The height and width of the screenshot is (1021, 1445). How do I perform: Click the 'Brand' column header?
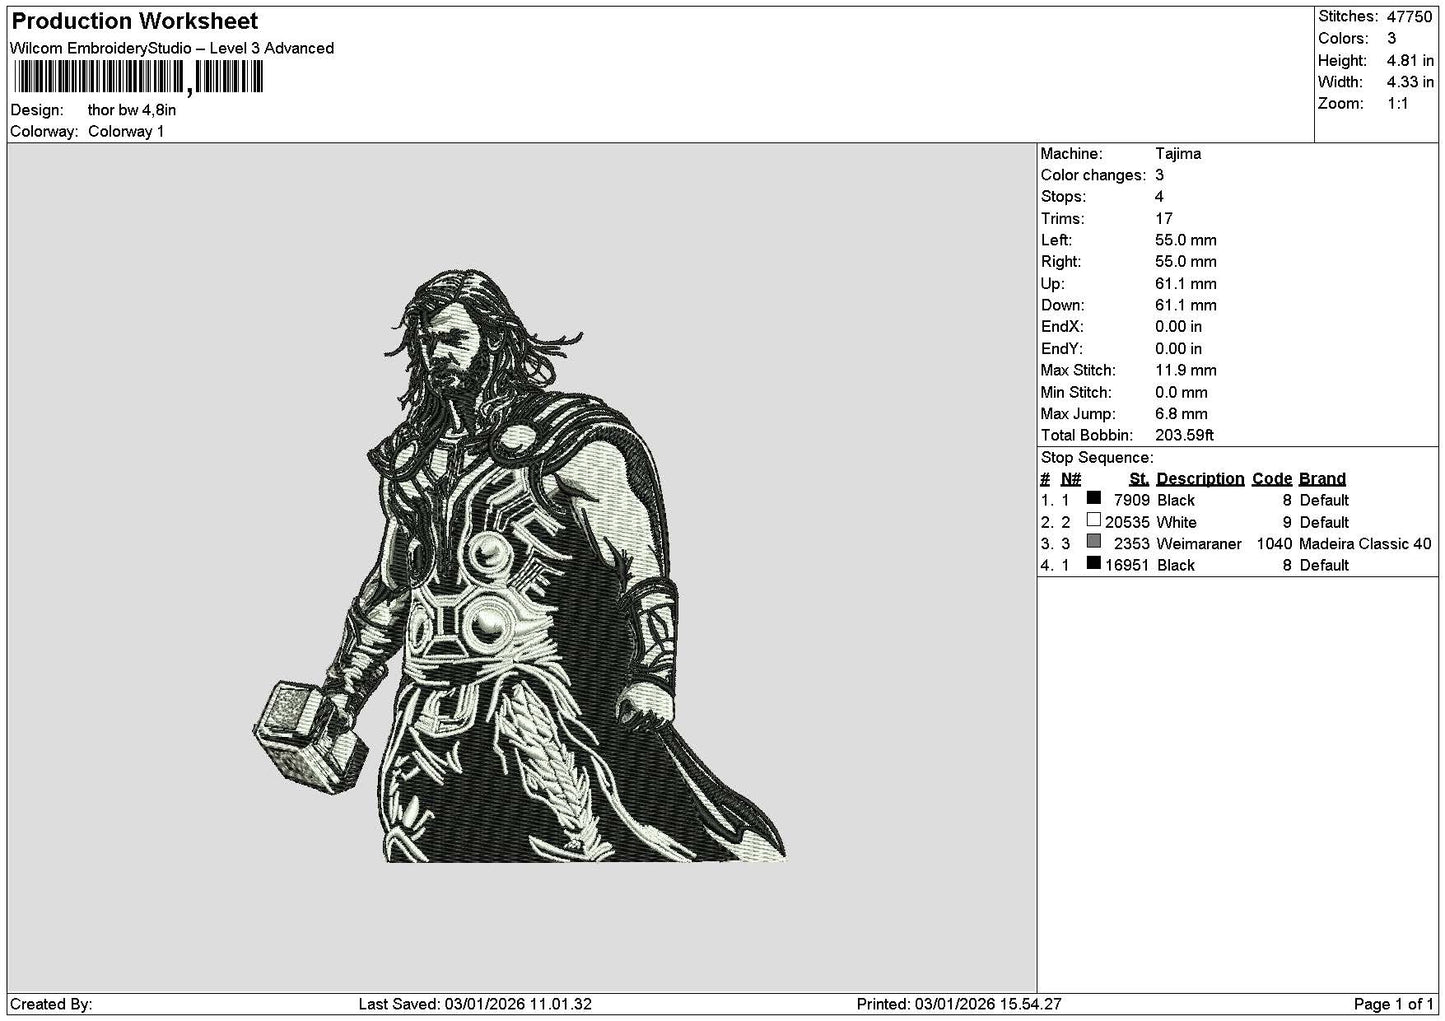point(1322,479)
